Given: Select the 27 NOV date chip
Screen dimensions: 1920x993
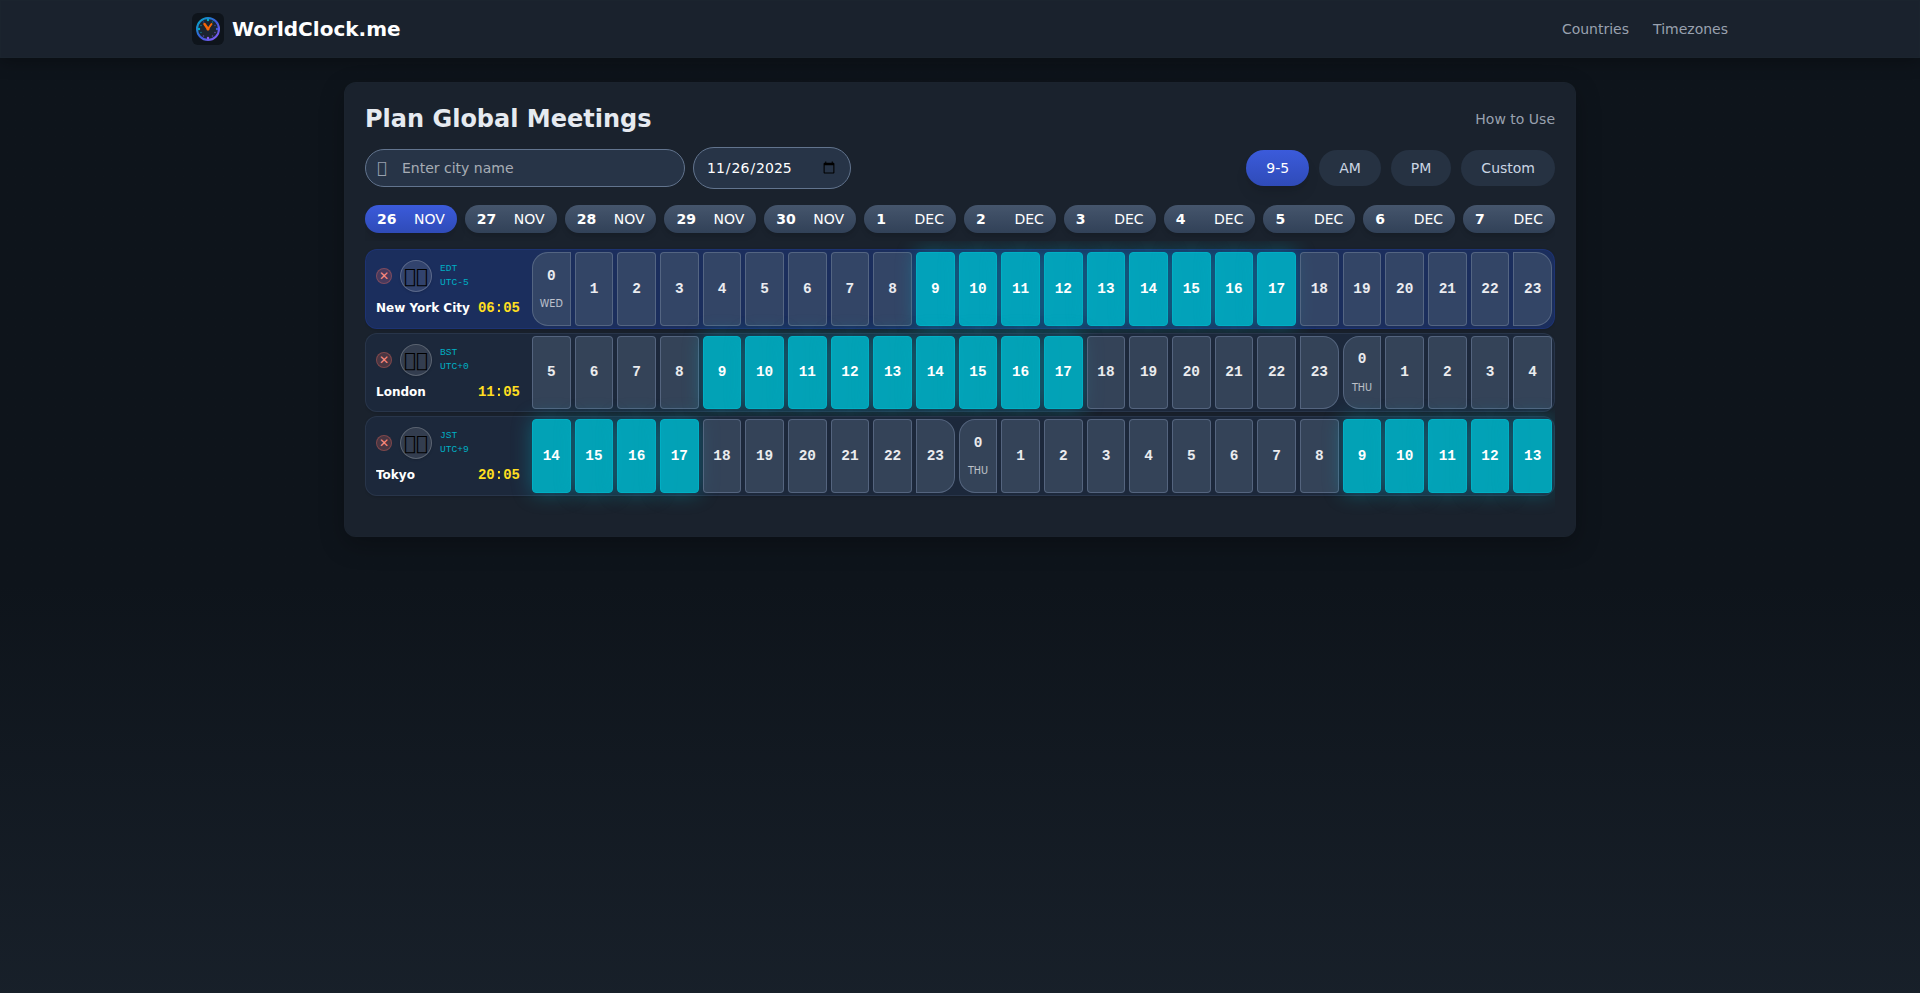Looking at the screenshot, I should click(510, 219).
